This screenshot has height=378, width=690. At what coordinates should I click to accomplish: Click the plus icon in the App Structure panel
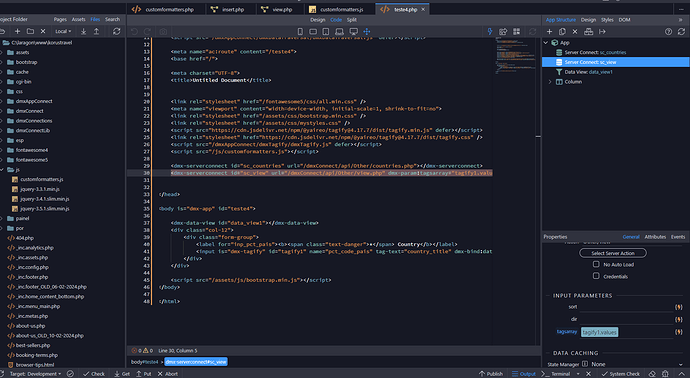tap(549, 31)
